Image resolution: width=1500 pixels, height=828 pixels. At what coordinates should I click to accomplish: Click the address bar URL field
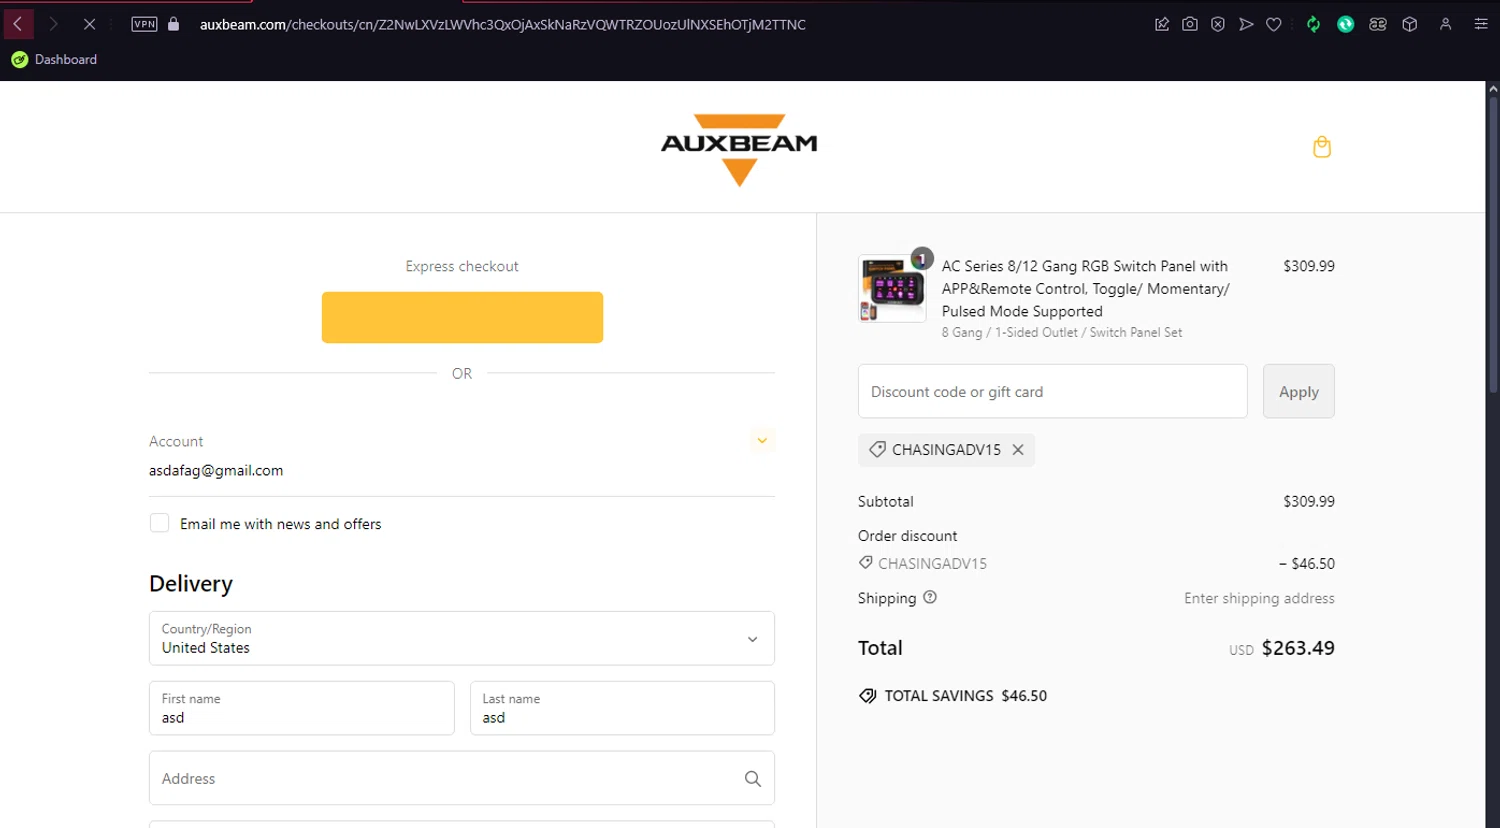coord(503,24)
